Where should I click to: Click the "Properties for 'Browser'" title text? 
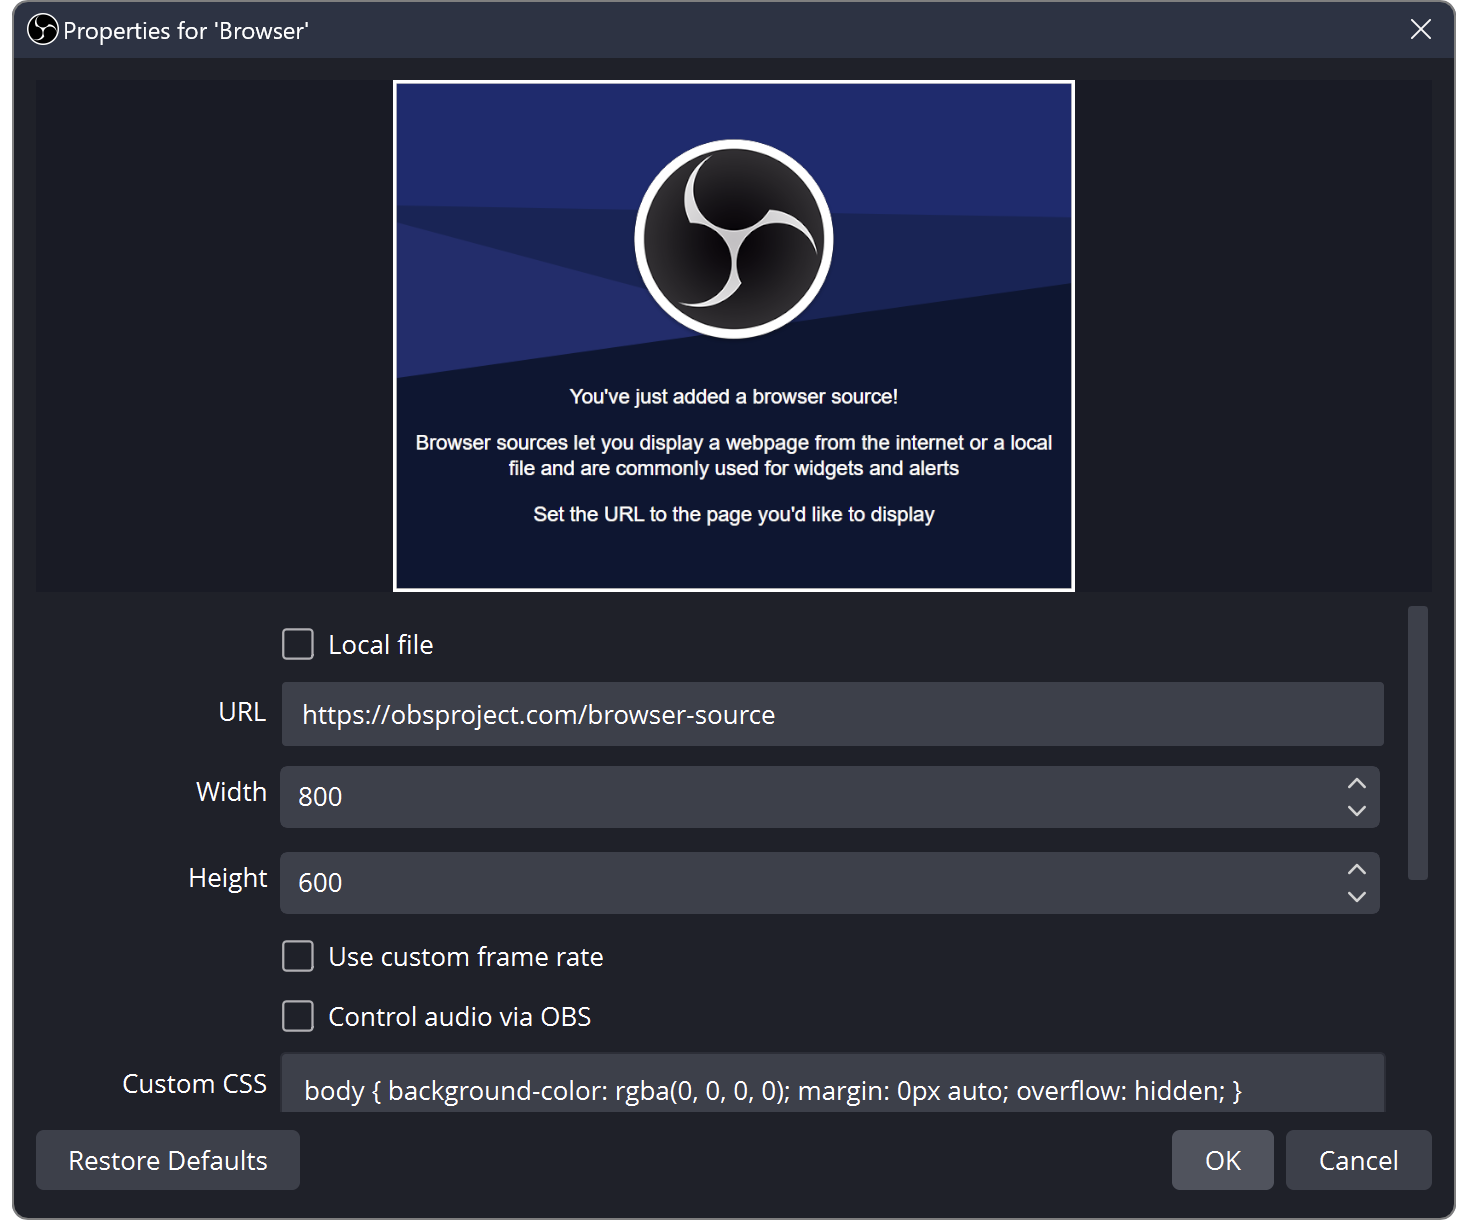(x=186, y=31)
